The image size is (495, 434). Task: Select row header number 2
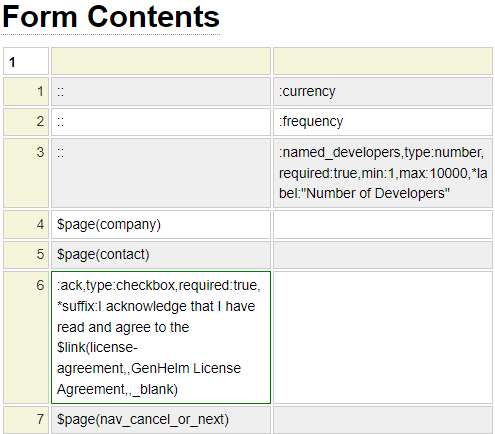click(26, 122)
